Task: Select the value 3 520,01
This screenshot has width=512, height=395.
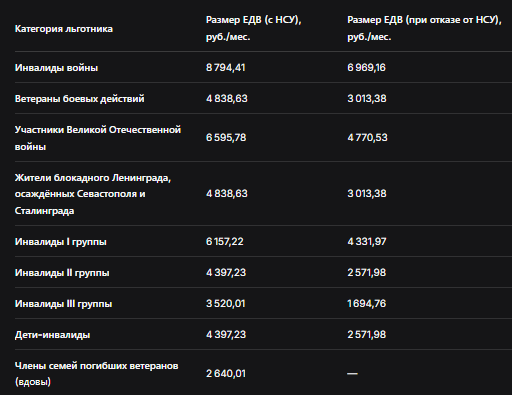Action: point(226,304)
